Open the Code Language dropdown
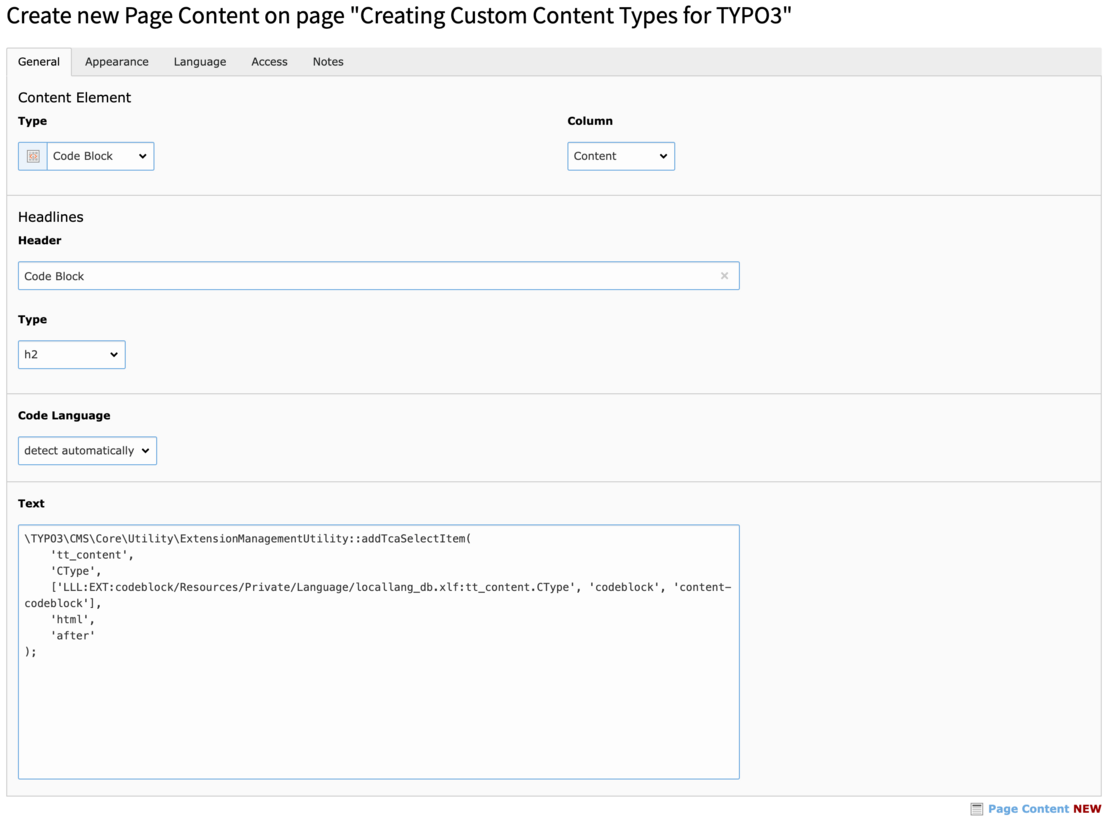Viewport: 1108px width, 819px height. (x=87, y=450)
